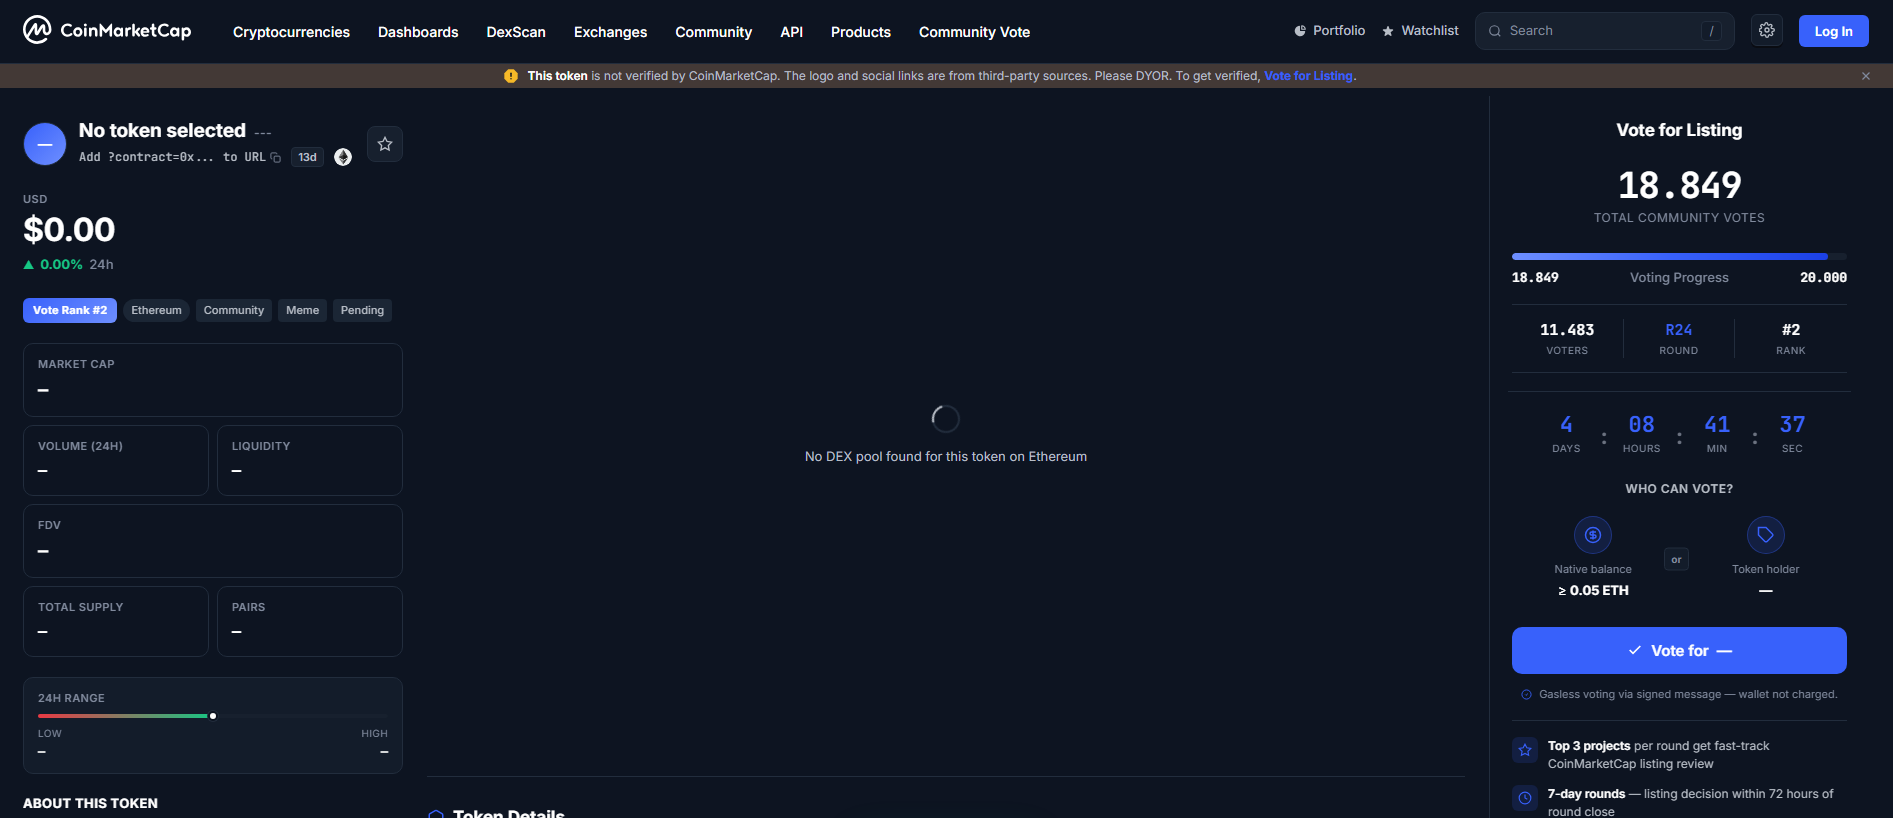1893x818 pixels.
Task: Dismiss the unverified token banner
Action: click(x=1866, y=76)
